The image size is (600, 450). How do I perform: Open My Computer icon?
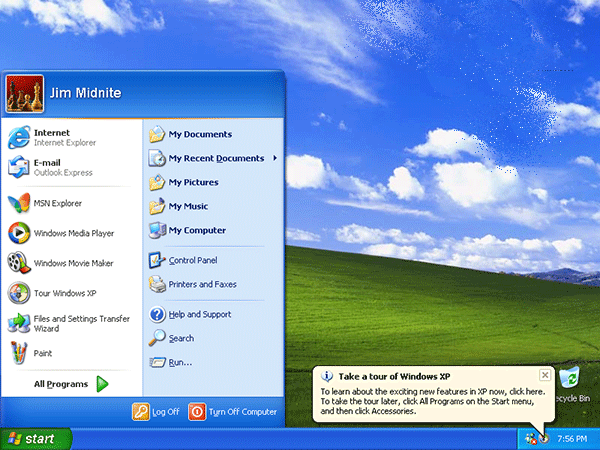click(x=157, y=230)
